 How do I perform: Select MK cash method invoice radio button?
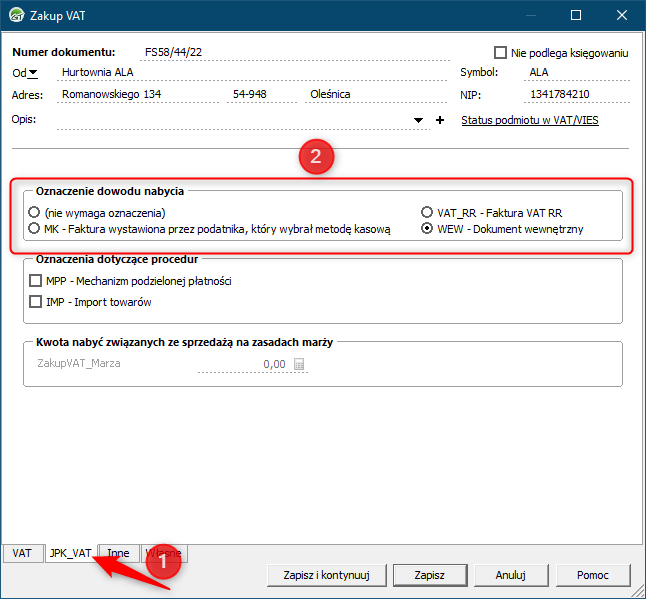coord(35,229)
